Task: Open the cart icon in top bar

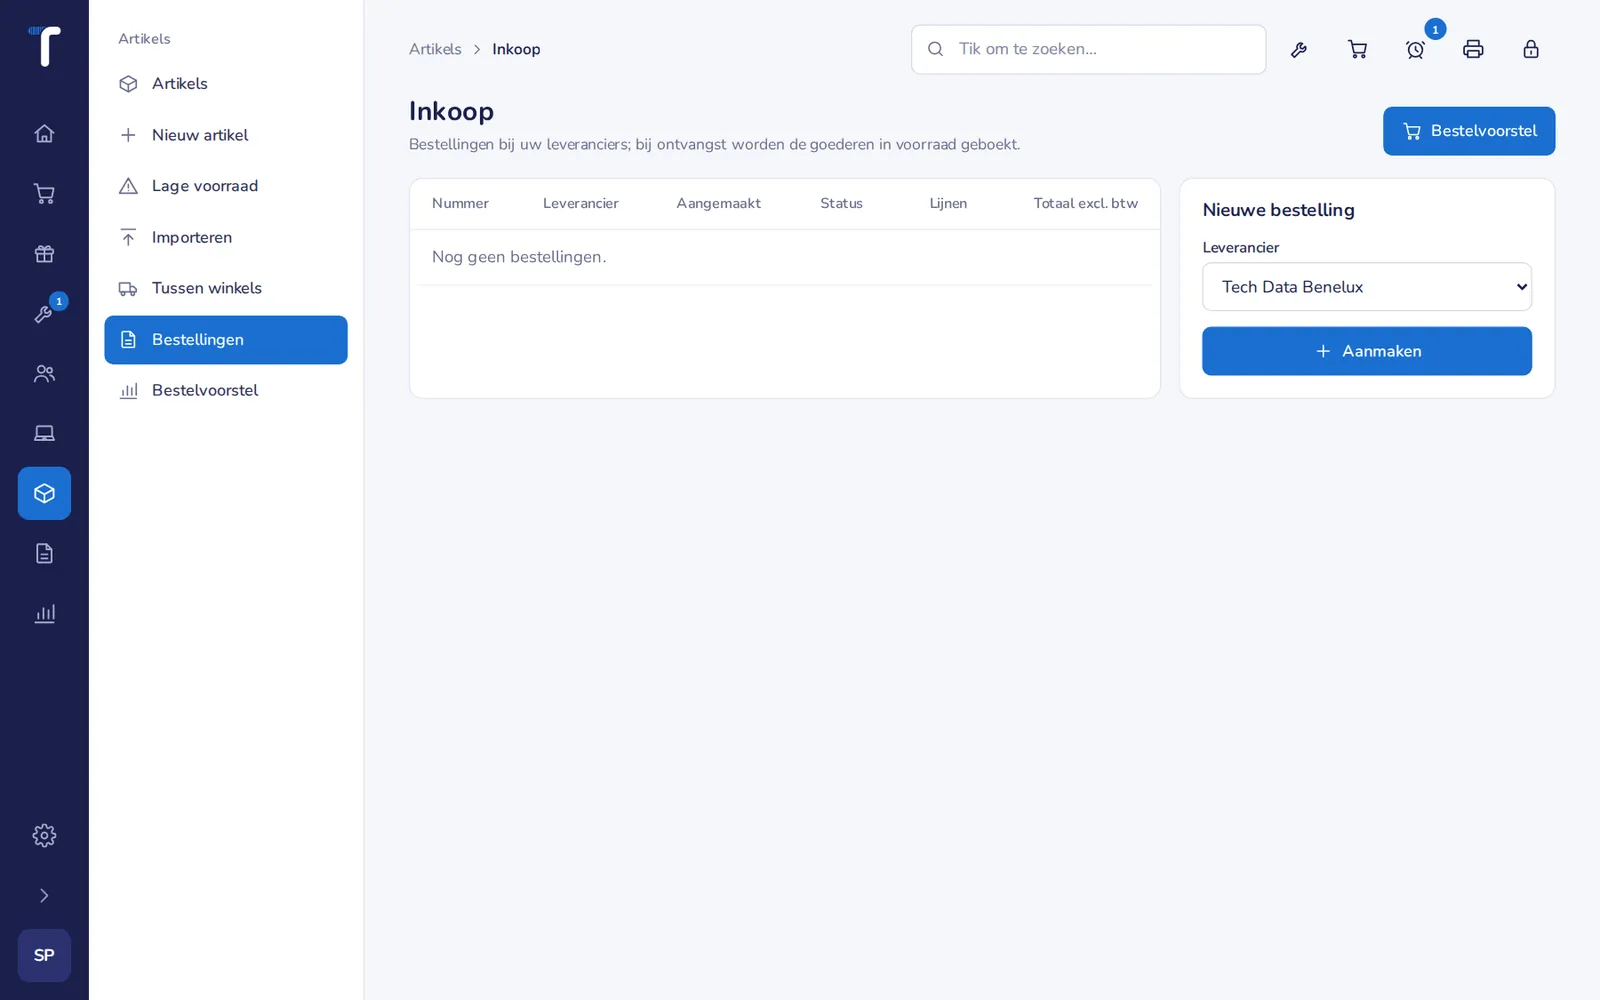Action: [x=1357, y=49]
